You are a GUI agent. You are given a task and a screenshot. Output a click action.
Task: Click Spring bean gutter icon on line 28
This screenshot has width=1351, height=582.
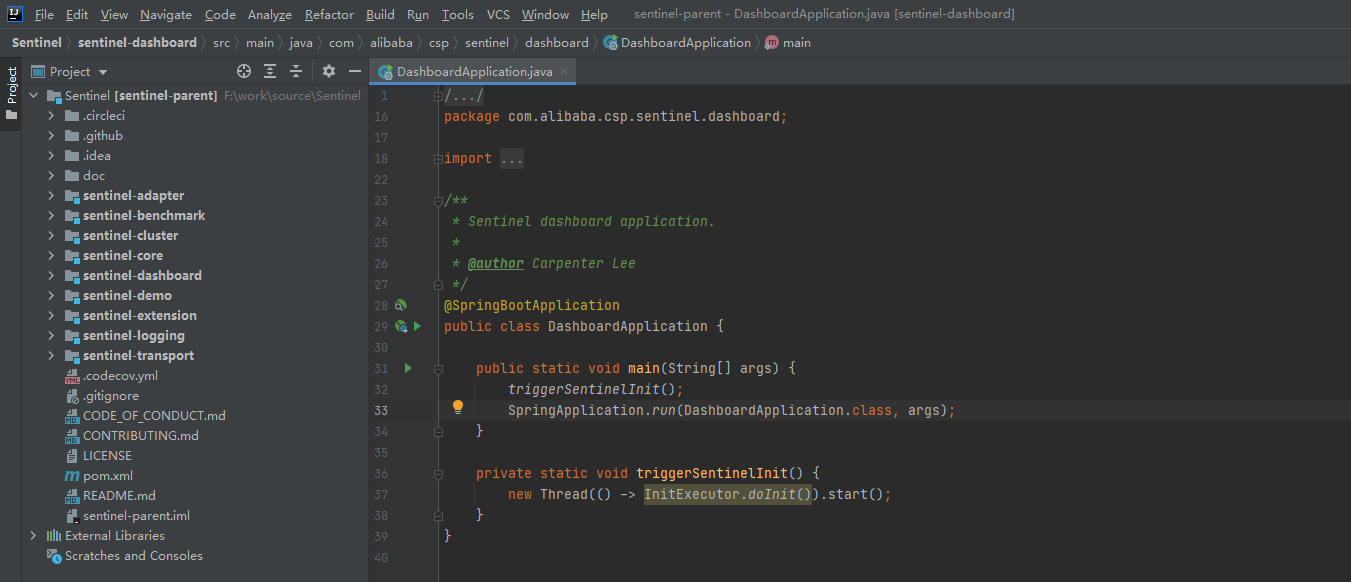[x=401, y=305]
